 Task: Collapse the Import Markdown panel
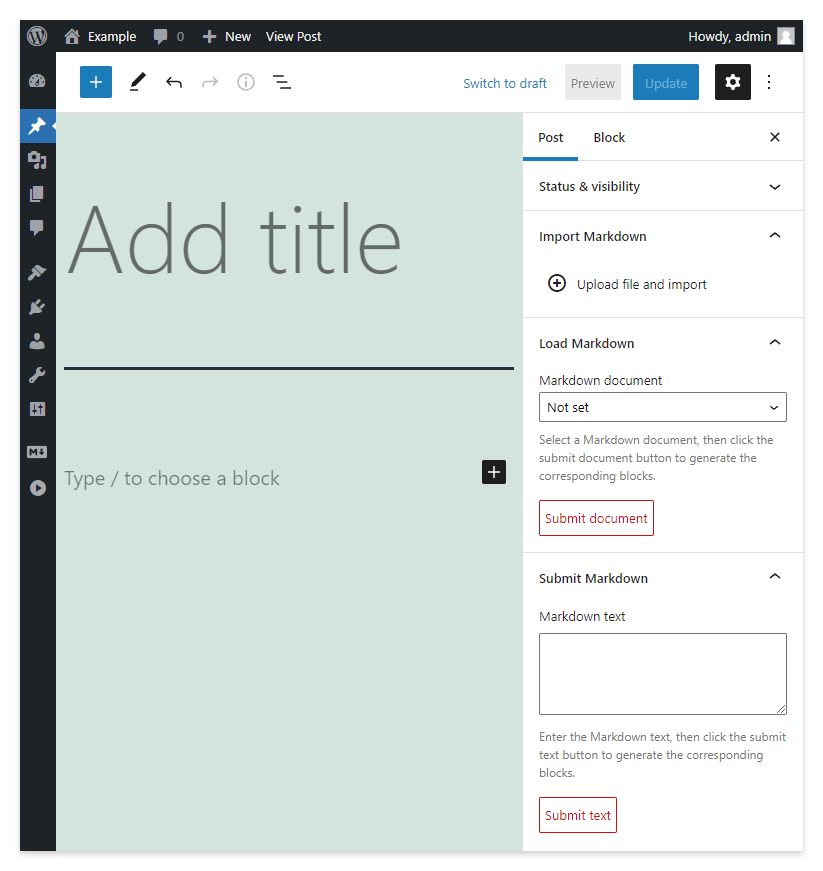pyautogui.click(x=774, y=236)
